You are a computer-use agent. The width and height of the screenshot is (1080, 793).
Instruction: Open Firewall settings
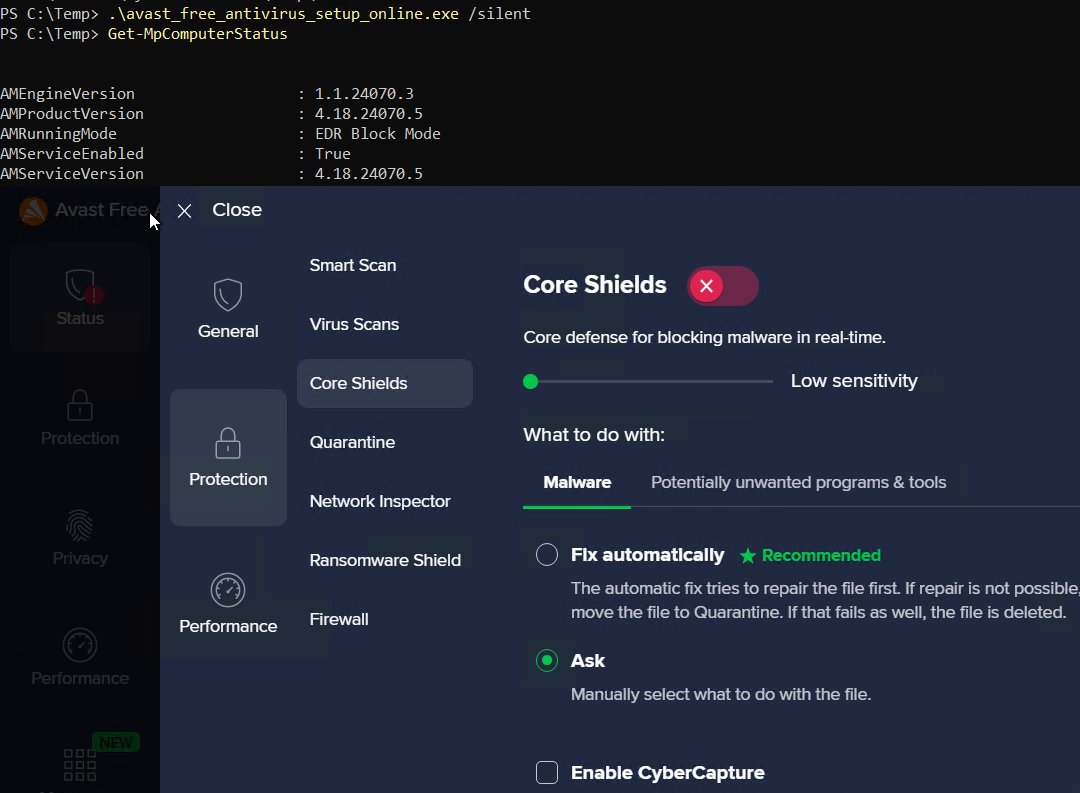(x=339, y=619)
